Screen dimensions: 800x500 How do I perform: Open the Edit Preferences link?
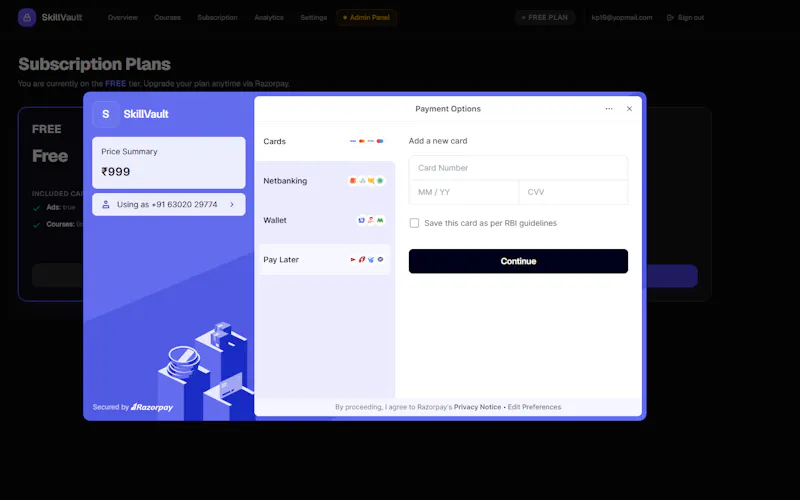534,407
